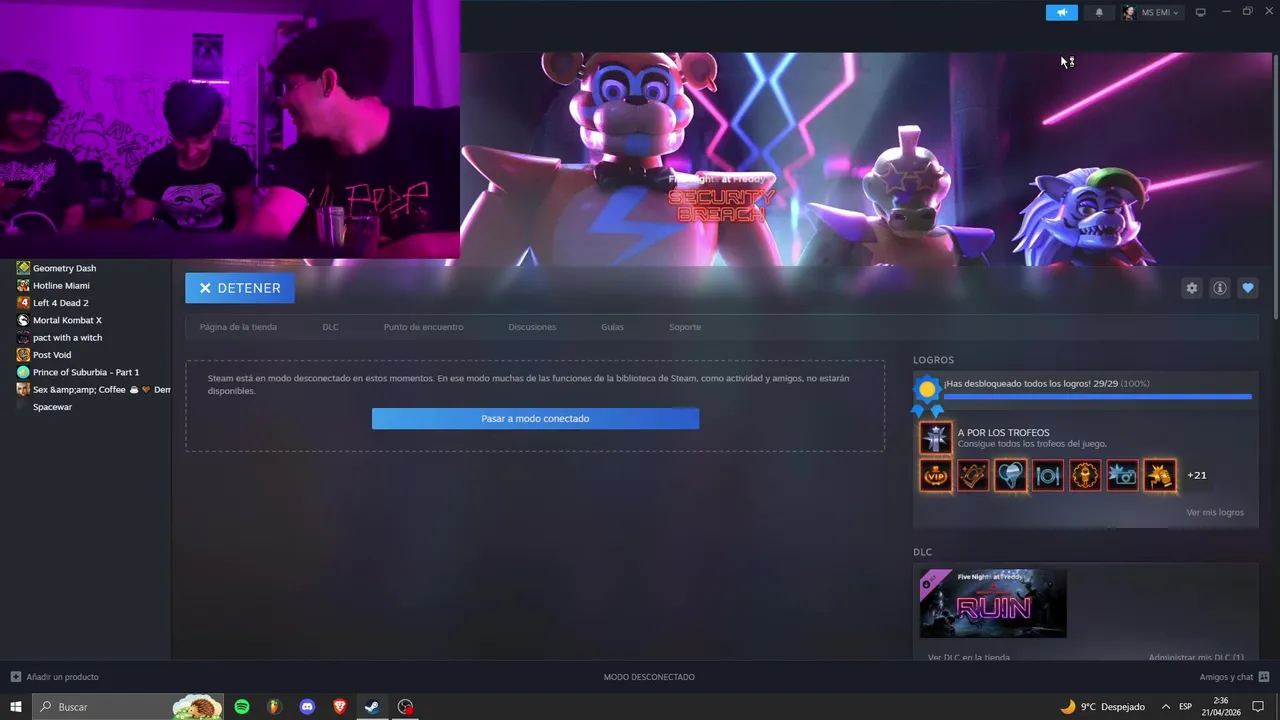The height and width of the screenshot is (720, 1280).
Task: Click the LOGROS section header
Action: tap(934, 360)
